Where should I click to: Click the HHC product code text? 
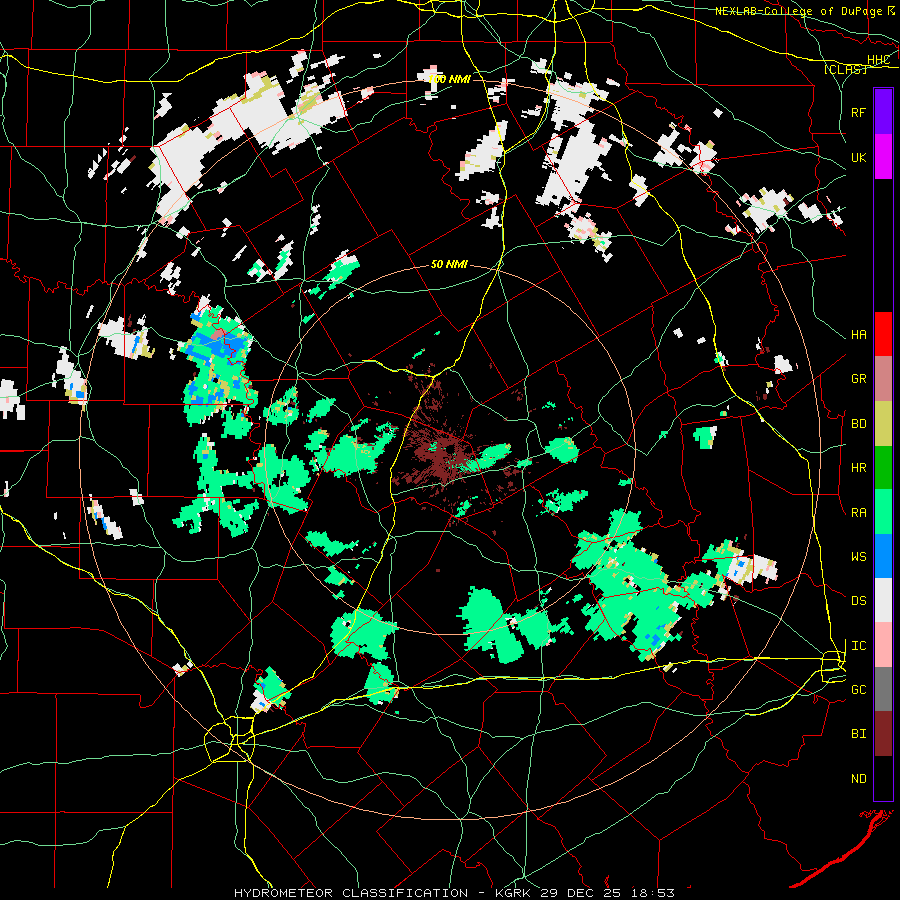(x=878, y=60)
